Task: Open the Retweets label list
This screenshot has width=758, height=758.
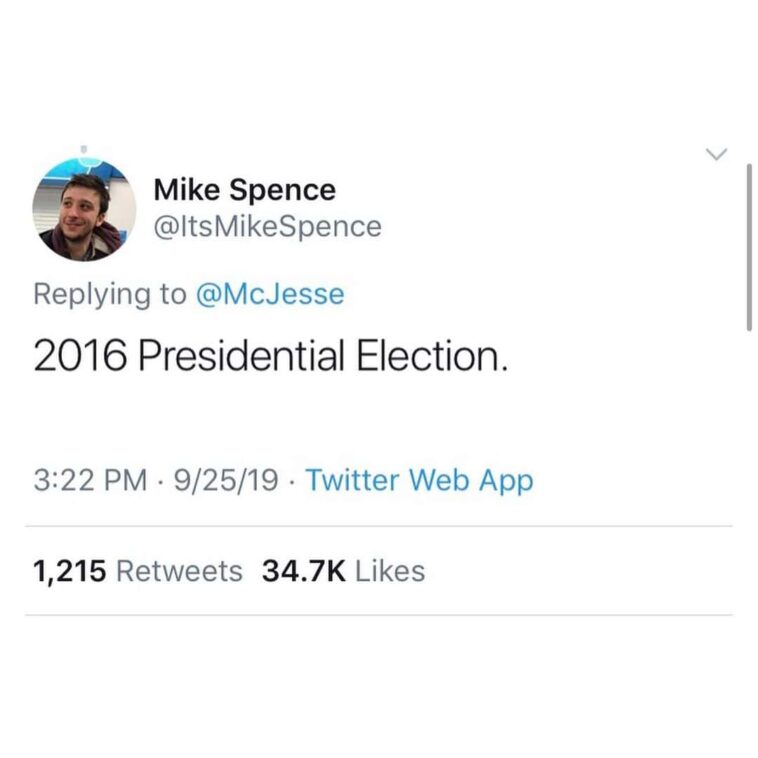Action: point(179,571)
